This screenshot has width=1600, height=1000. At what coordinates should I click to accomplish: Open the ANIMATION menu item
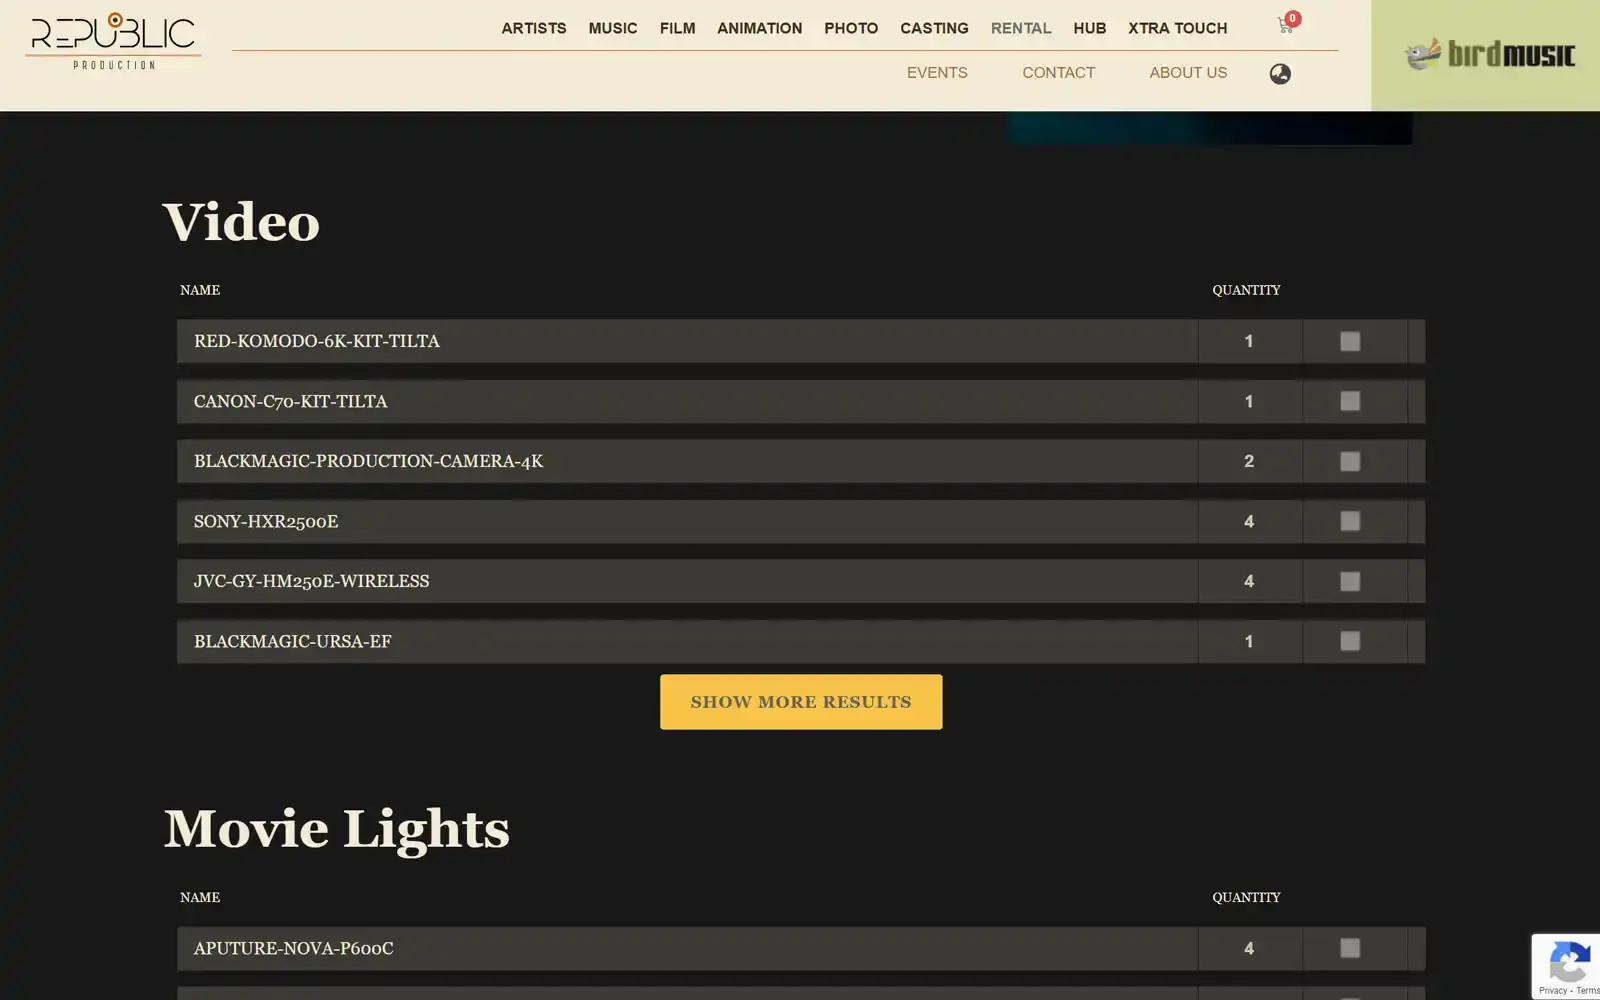coord(759,28)
